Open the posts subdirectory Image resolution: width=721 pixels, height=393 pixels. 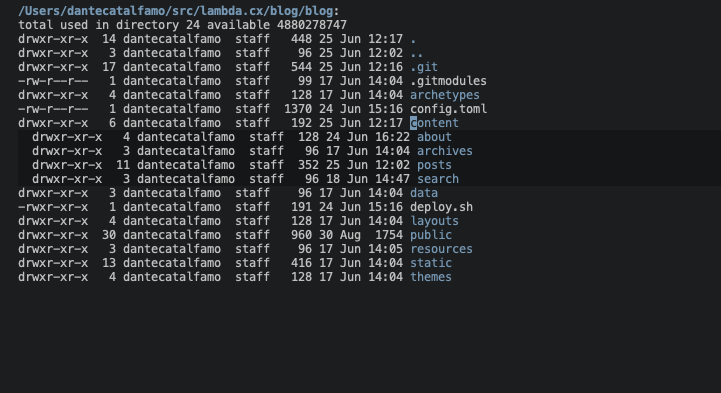click(434, 165)
